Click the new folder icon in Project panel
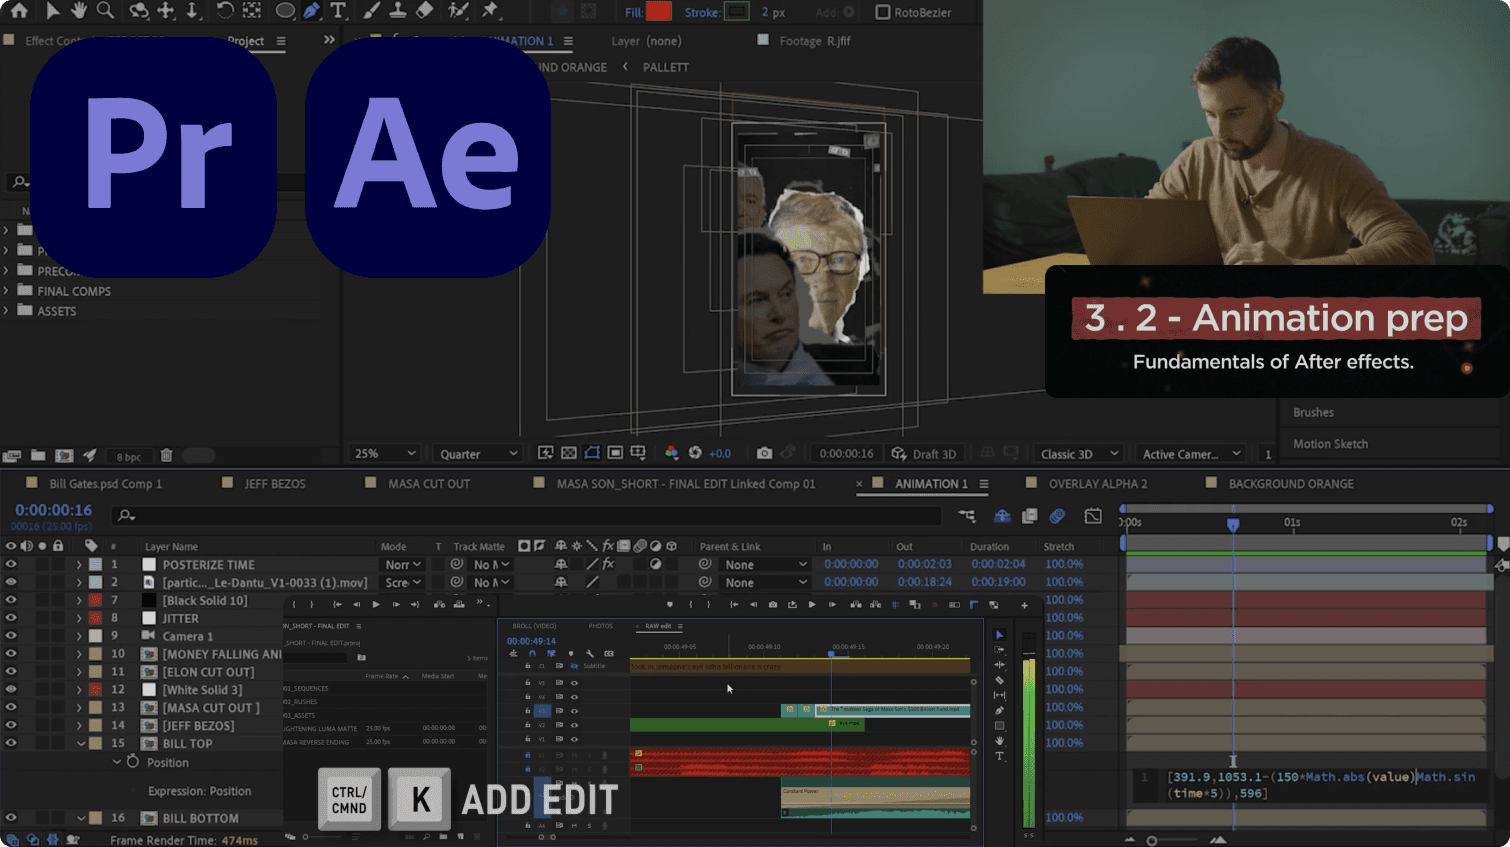 tap(38, 455)
